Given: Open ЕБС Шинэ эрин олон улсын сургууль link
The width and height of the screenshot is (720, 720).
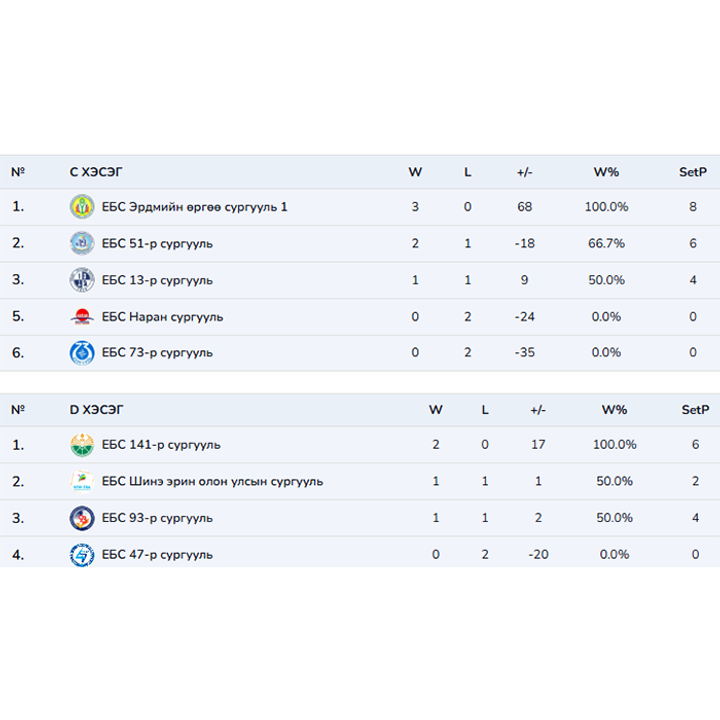Looking at the screenshot, I should pyautogui.click(x=212, y=481).
